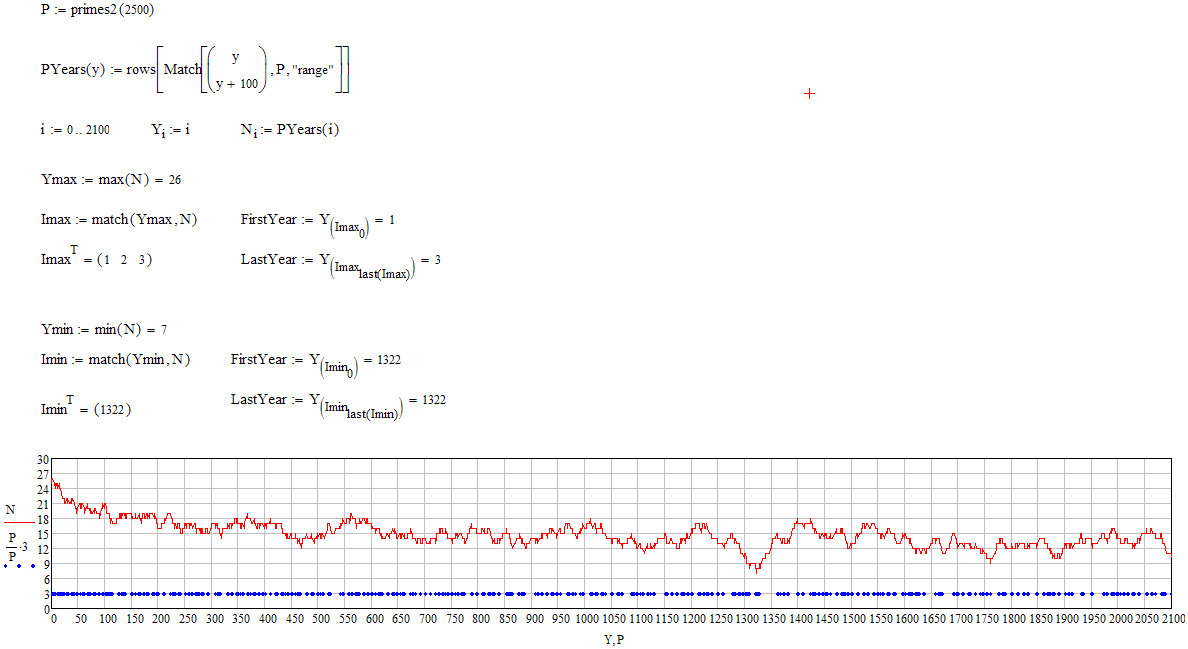Screen dimensions: 1188x649
Task: Click the Y,P x-axis label below plot
Action: [614, 640]
